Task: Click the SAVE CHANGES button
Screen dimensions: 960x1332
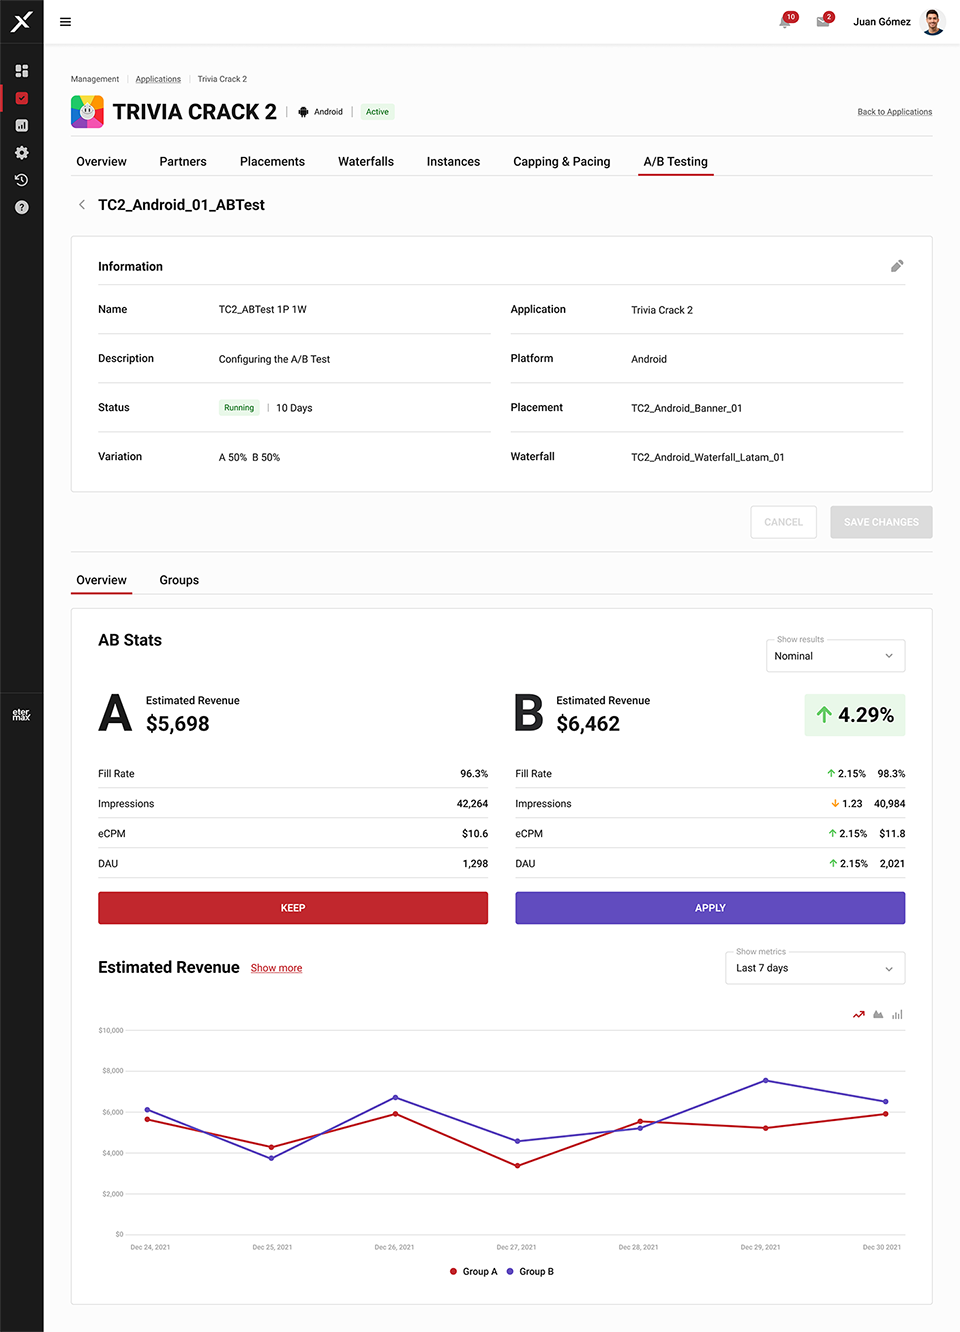Action: tap(881, 522)
